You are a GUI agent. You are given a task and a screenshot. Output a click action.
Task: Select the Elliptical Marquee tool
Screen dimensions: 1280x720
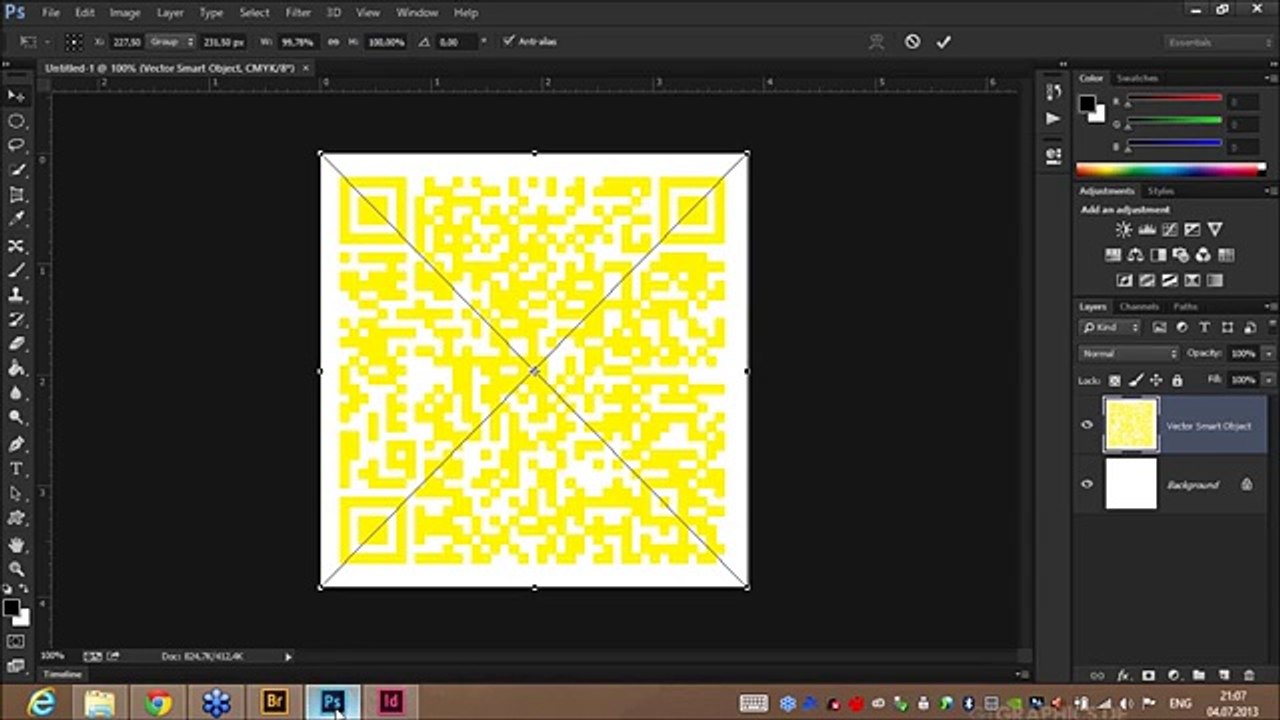(x=16, y=121)
